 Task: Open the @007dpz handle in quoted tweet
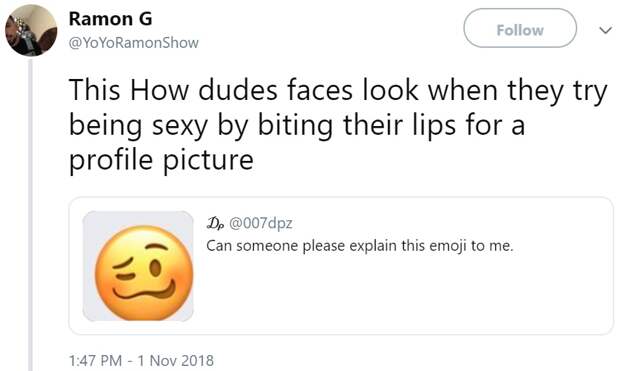point(261,223)
